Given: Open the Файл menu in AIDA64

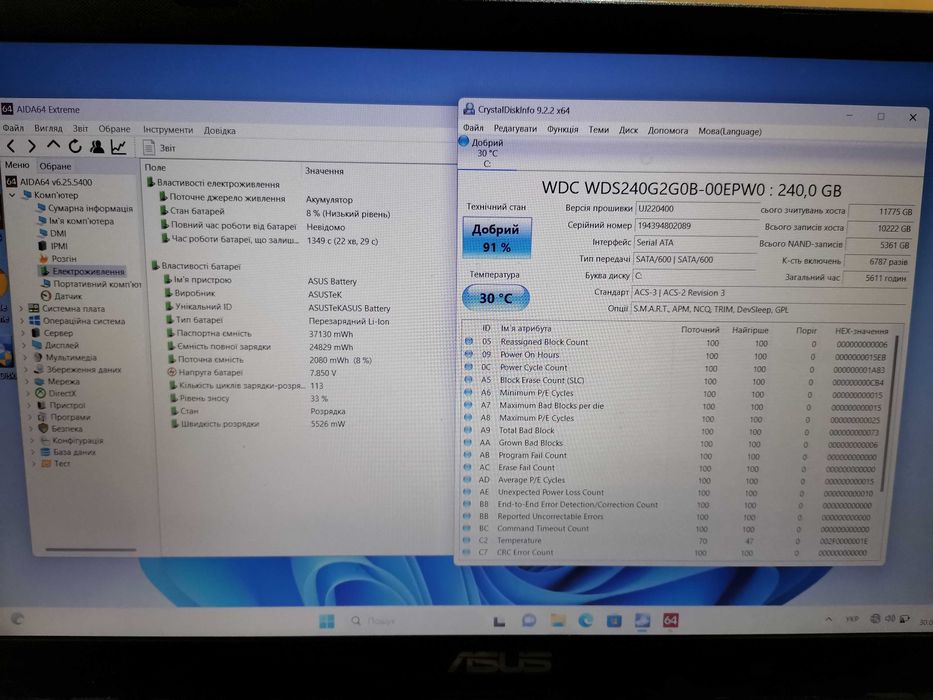Looking at the screenshot, I should tap(12, 128).
